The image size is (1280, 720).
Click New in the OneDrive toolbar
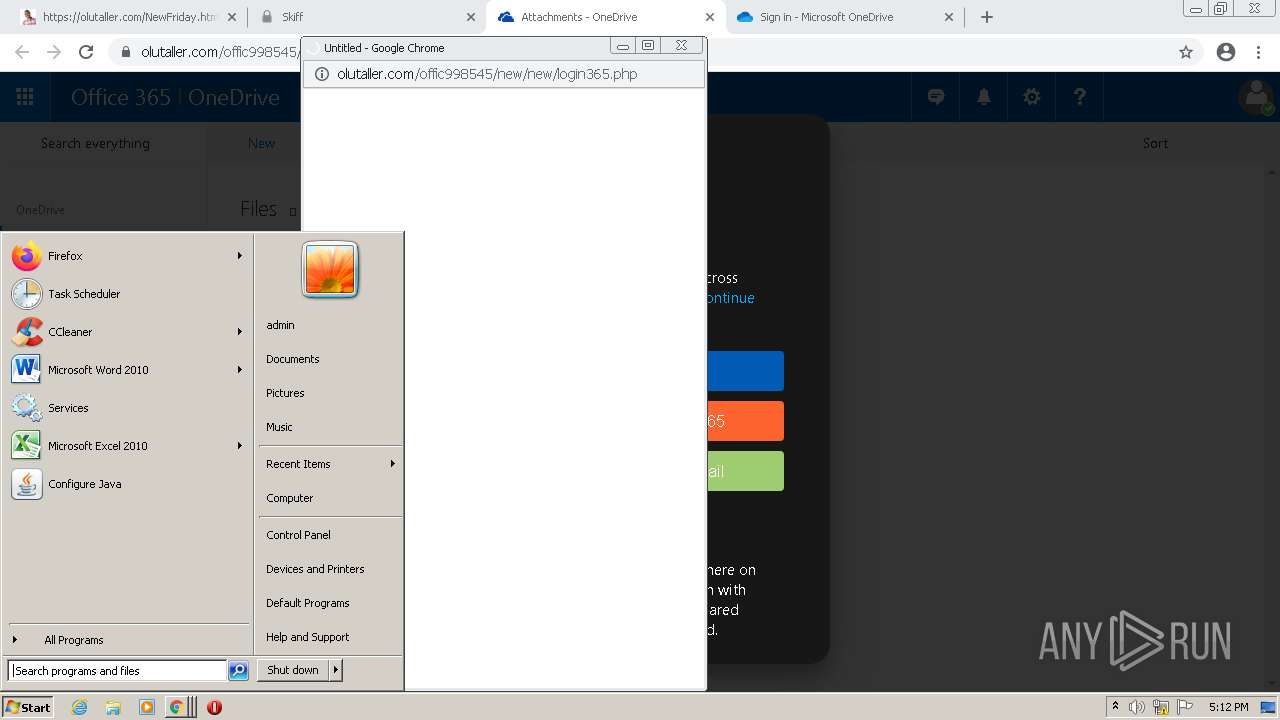[x=261, y=143]
